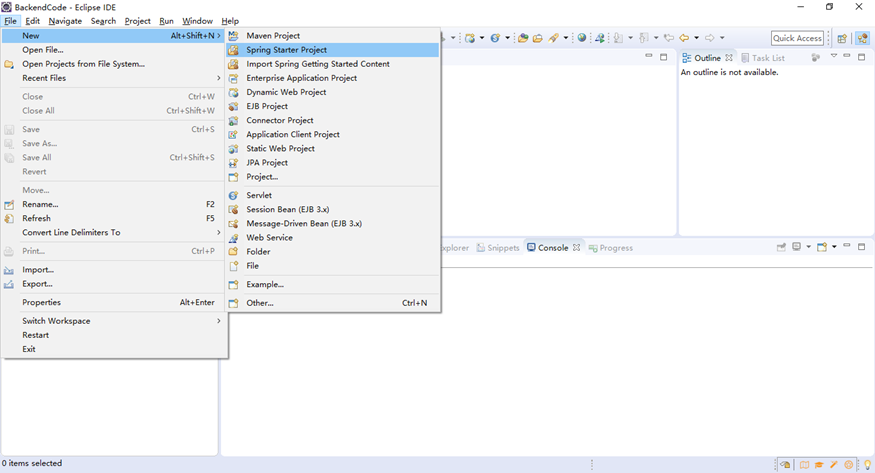
Task: Open the Window menu
Action: pyautogui.click(x=197, y=21)
